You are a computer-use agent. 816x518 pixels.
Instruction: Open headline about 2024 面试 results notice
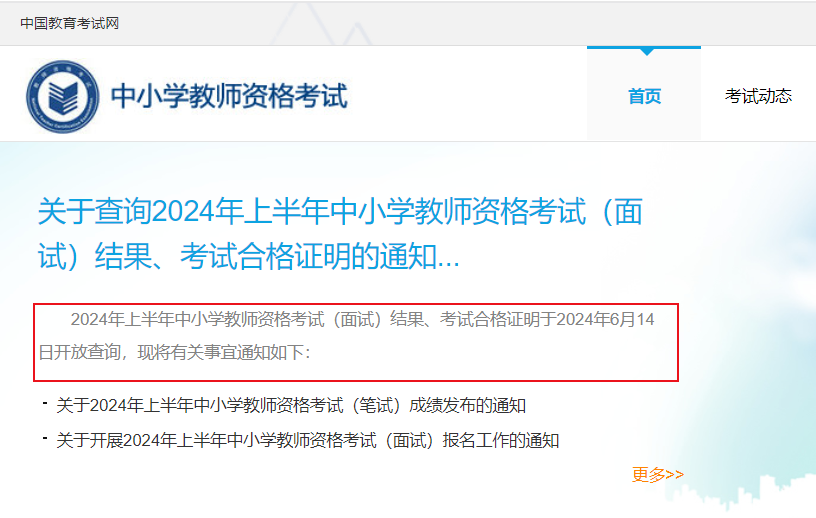coord(341,233)
